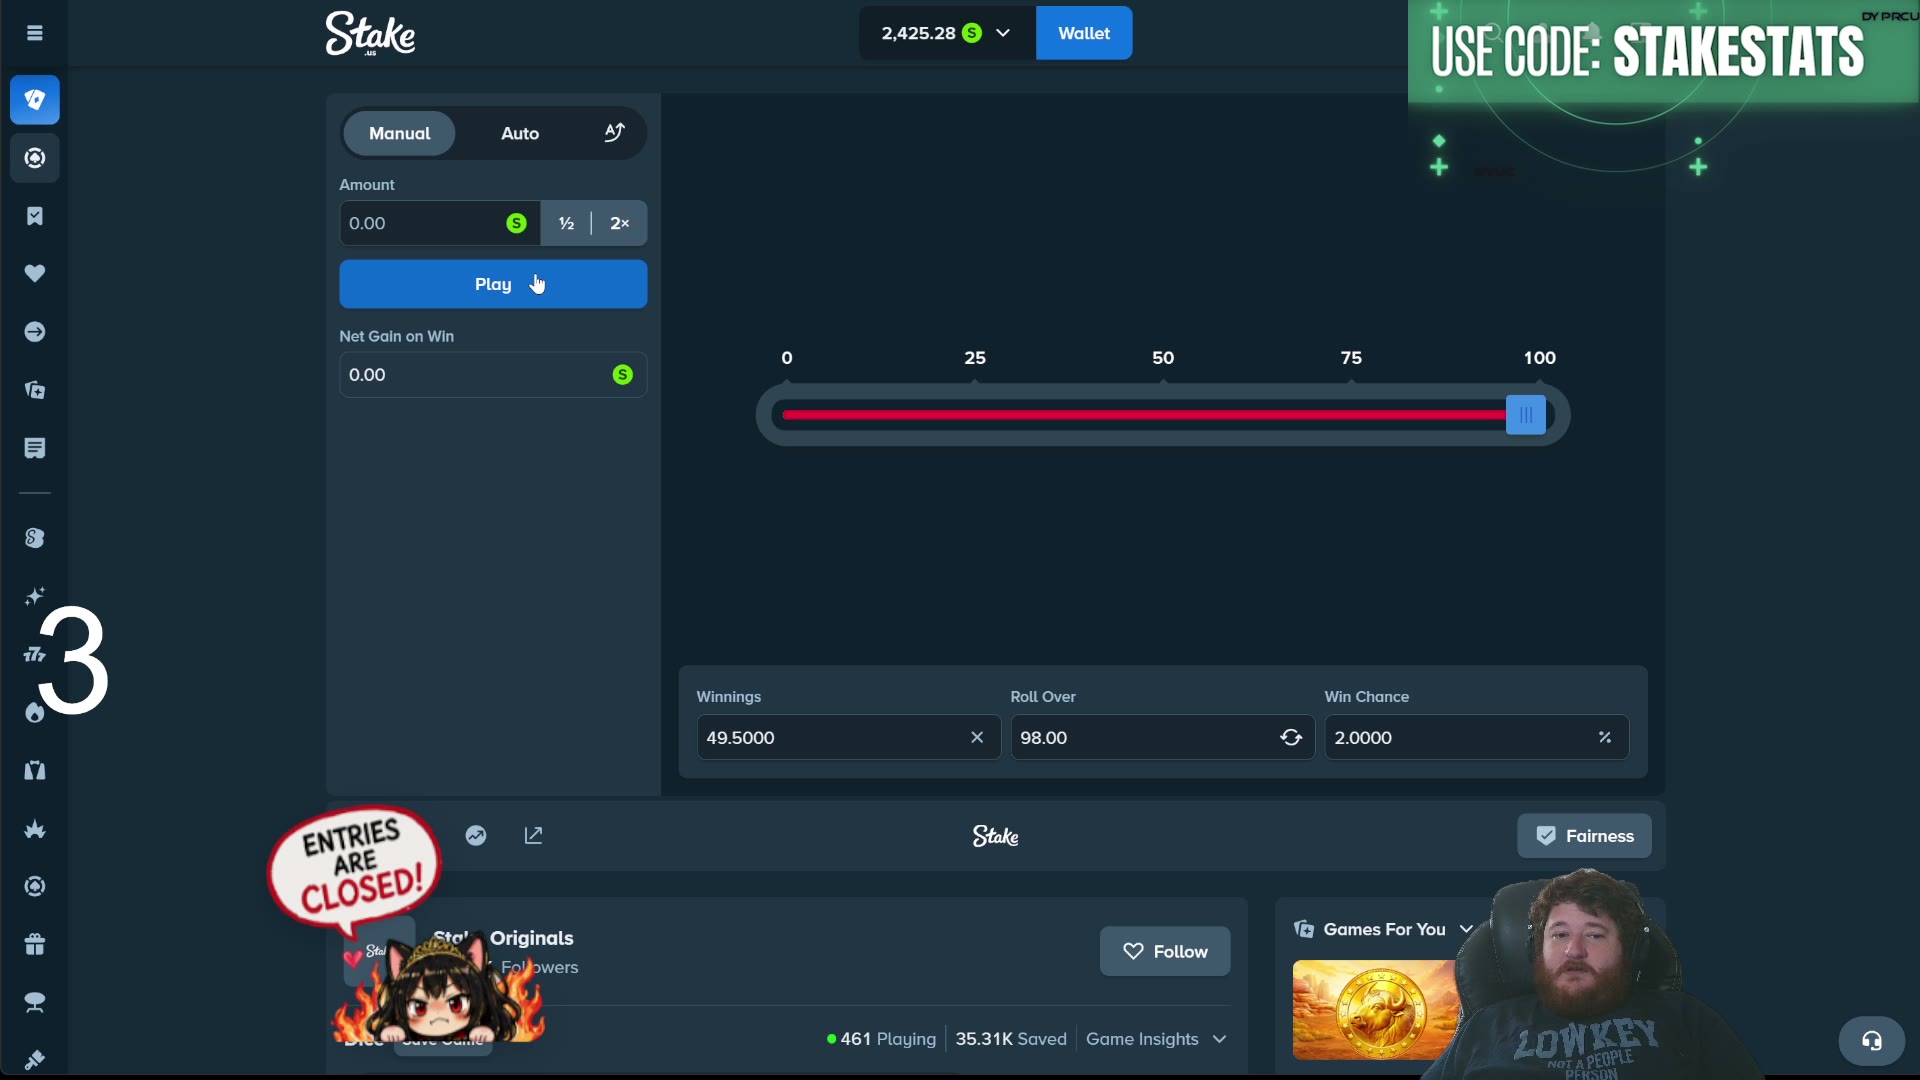Open the hamburger menu in sidebar
Image resolution: width=1920 pixels, height=1080 pixels.
(35, 33)
